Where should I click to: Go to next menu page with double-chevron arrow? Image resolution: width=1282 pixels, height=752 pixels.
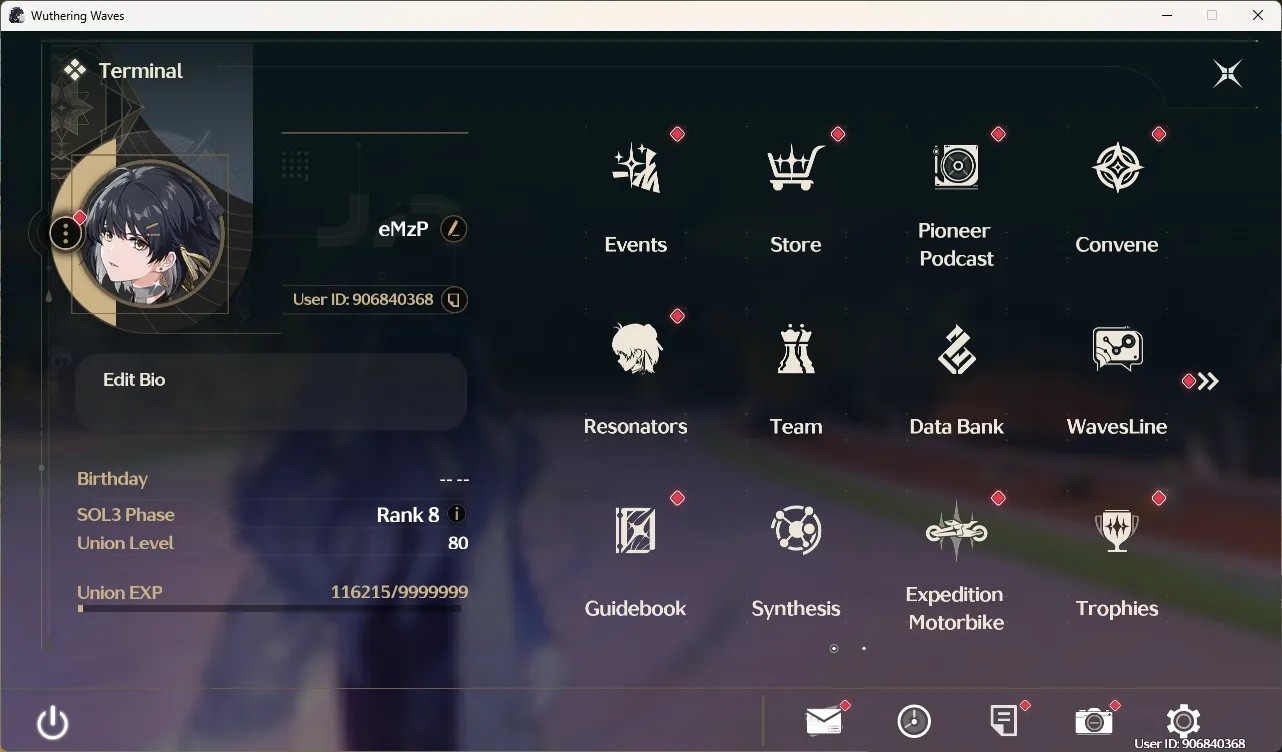pos(1209,381)
